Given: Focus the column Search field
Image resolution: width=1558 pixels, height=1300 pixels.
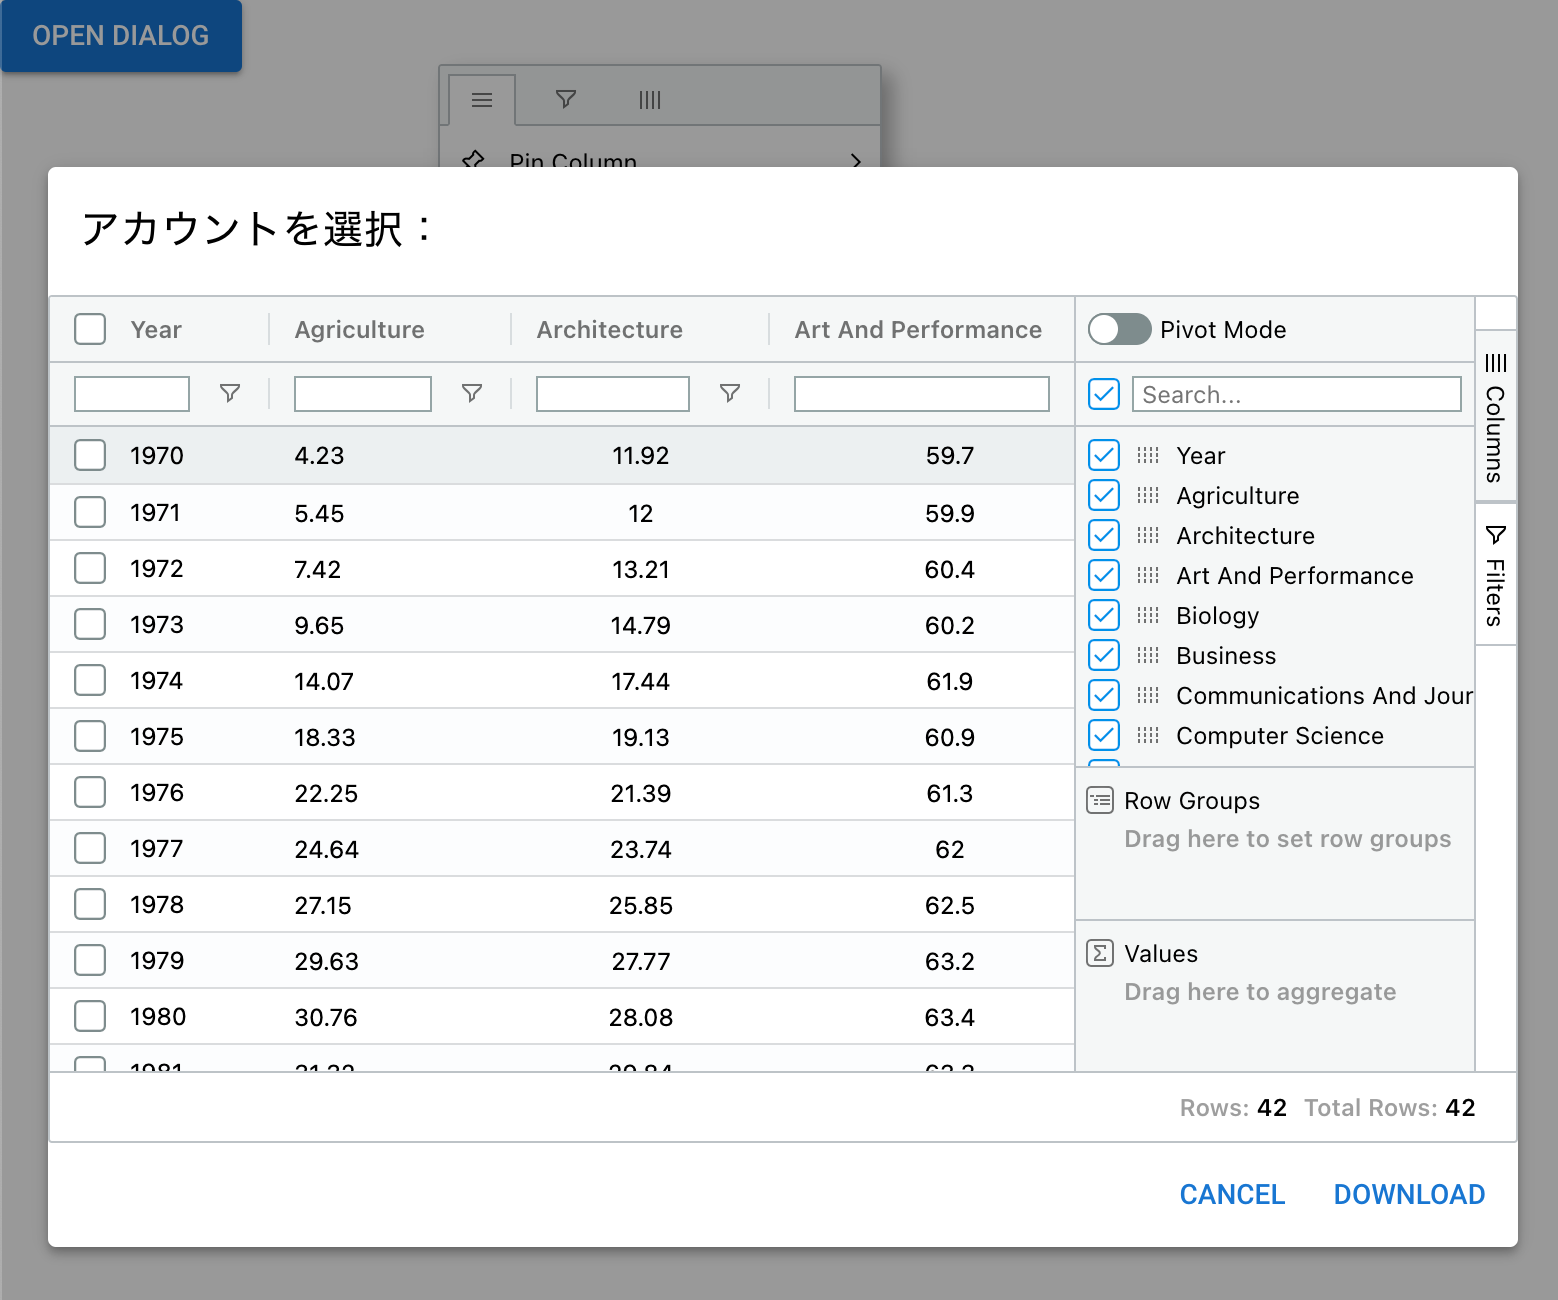Looking at the screenshot, I should [x=1296, y=394].
